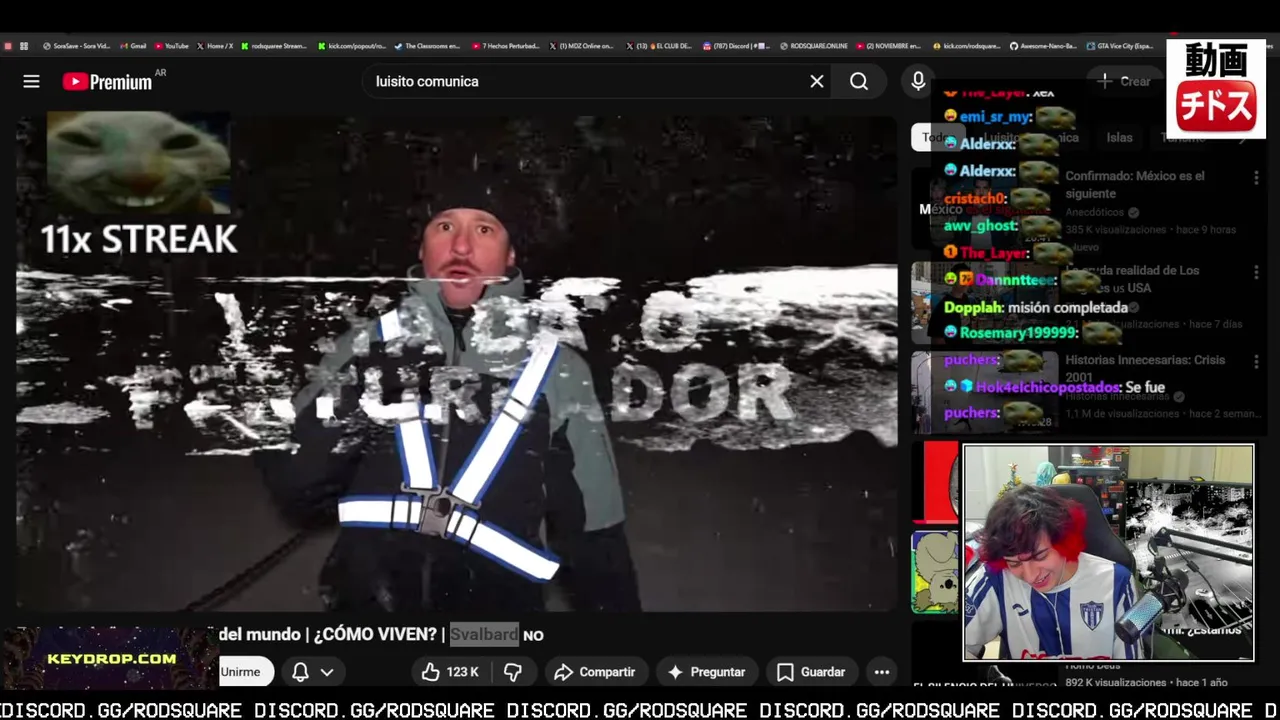This screenshot has width=1280, height=720.
Task: Switch to '7 Hechos Perturbad...' tab
Action: 505,46
